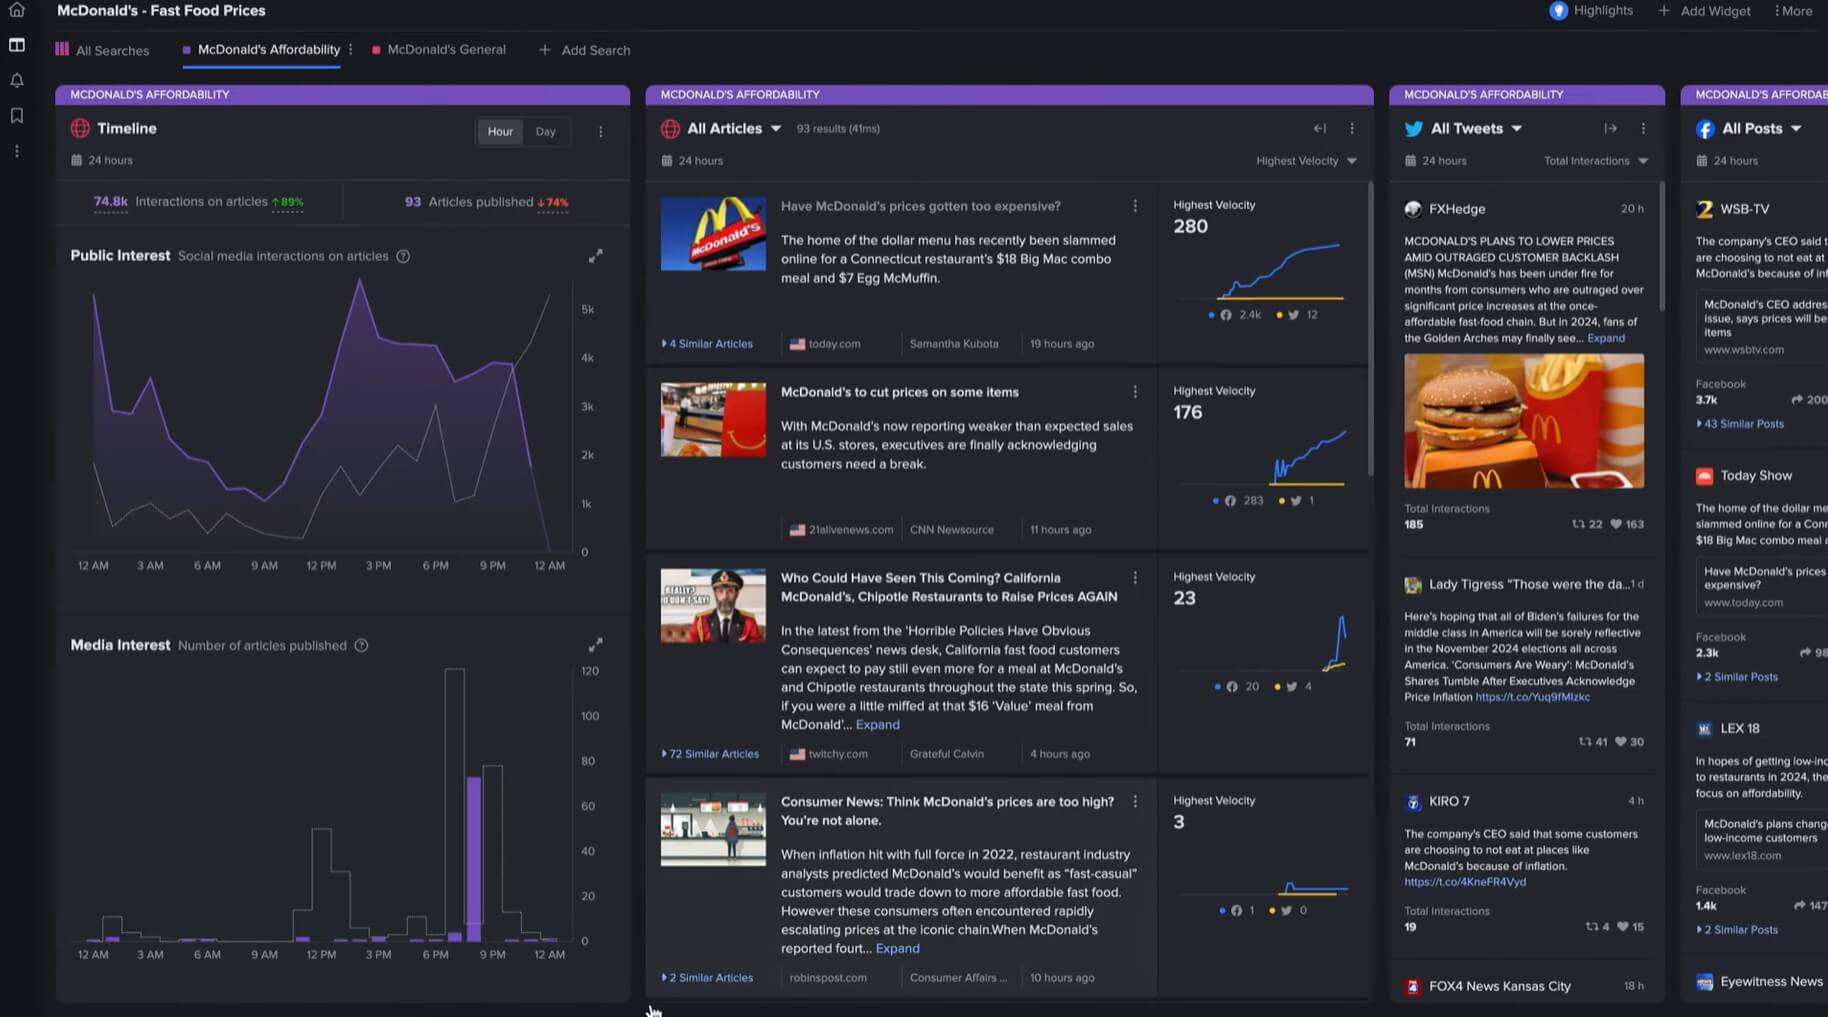This screenshot has width=1828, height=1017.
Task: Open options for 'McDonald's to cut prices' article
Action: [1135, 392]
